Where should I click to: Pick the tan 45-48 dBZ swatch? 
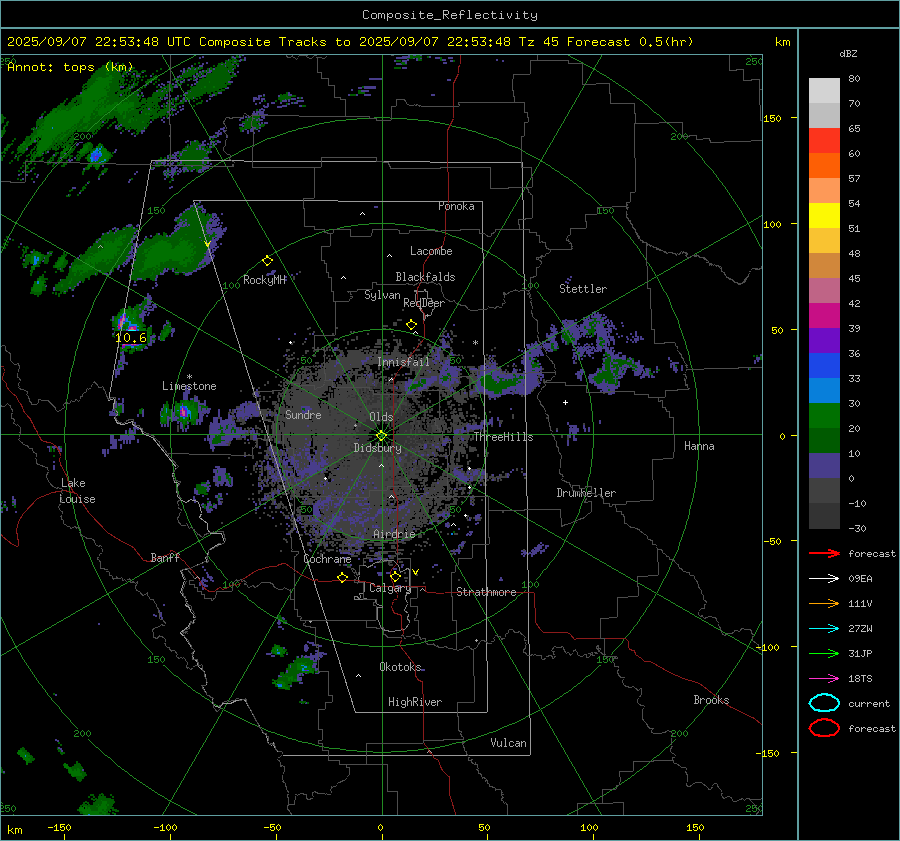pyautogui.click(x=824, y=265)
